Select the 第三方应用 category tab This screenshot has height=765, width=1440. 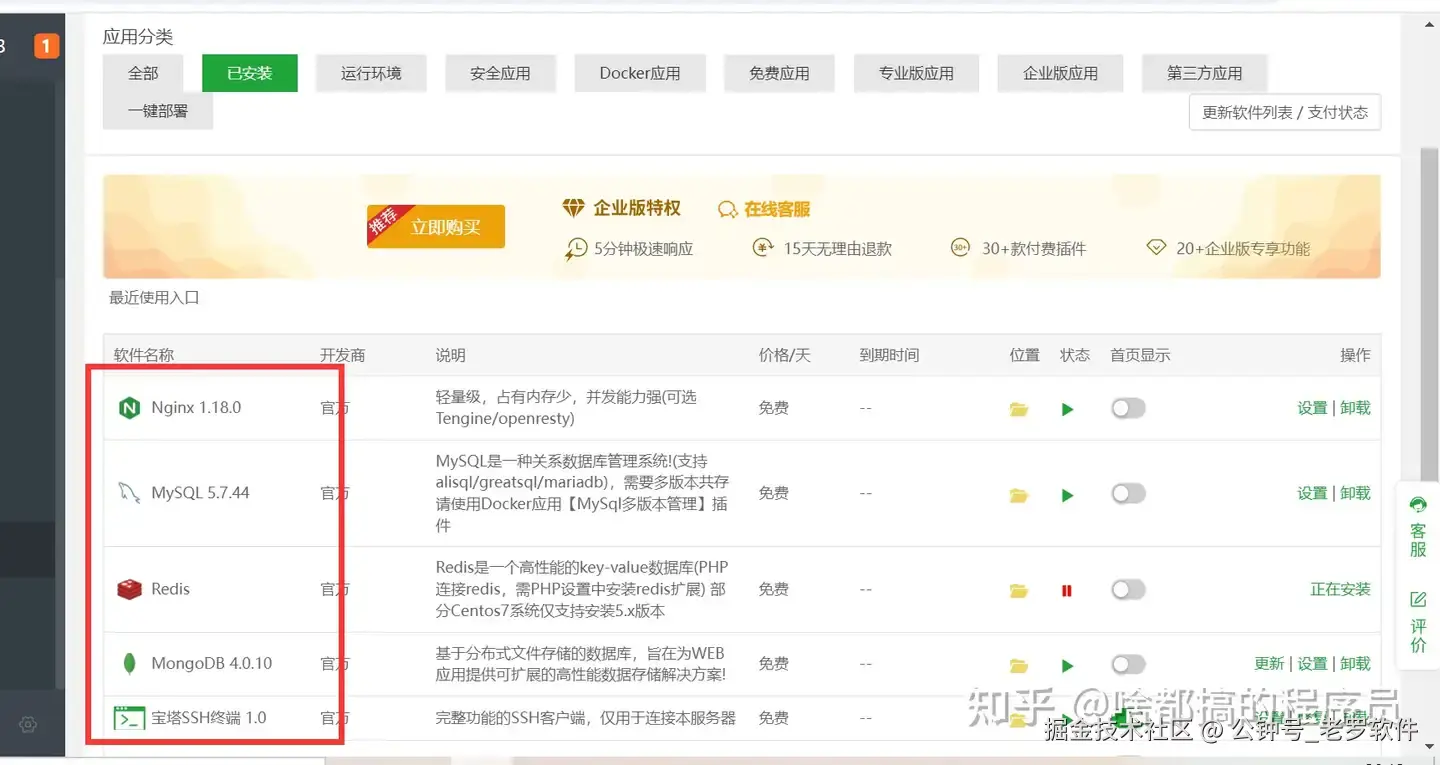[x=1204, y=73]
